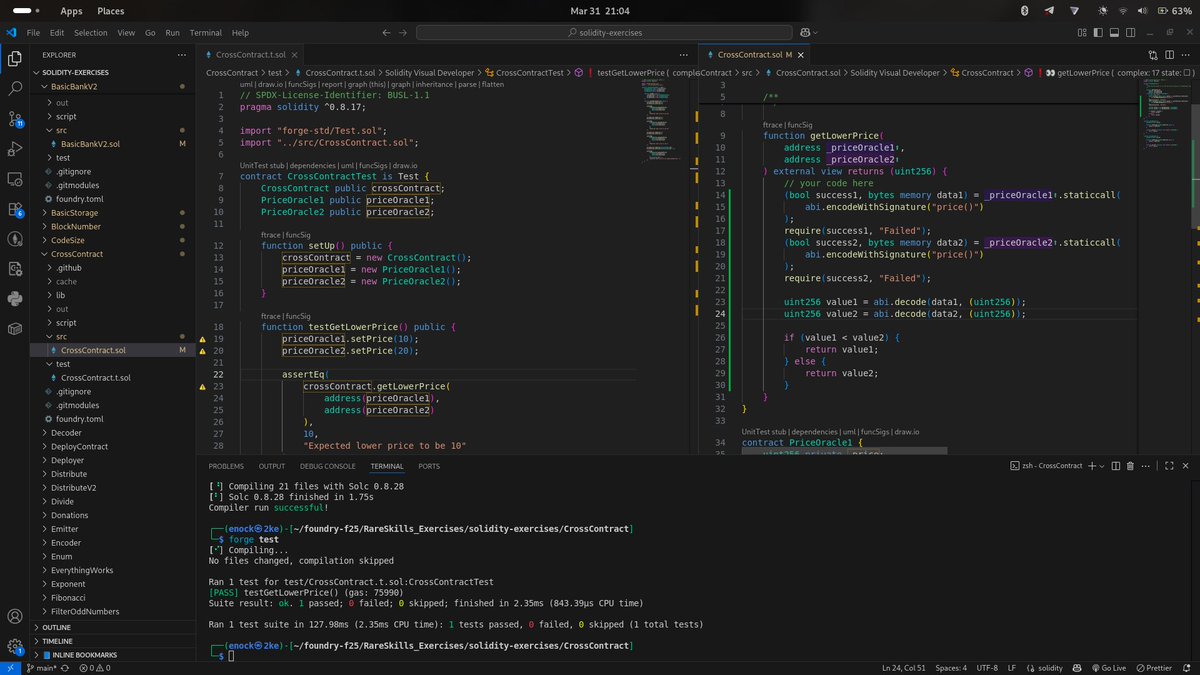Open the Manage gear icon
The image size is (1200, 675).
15,647
